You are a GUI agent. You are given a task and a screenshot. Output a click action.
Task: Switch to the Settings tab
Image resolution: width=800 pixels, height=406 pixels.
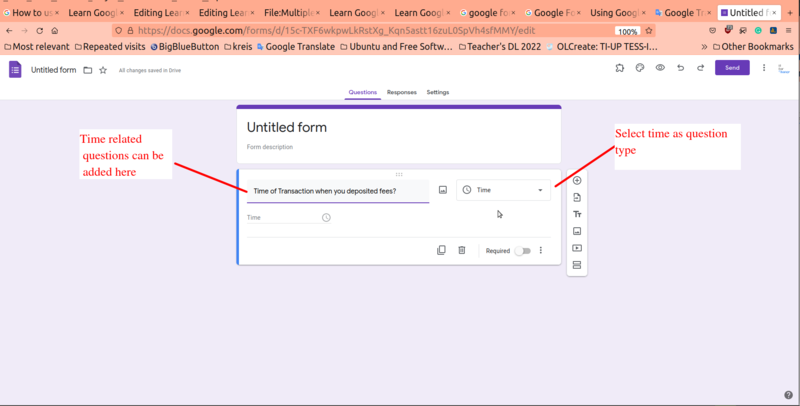tap(438, 92)
